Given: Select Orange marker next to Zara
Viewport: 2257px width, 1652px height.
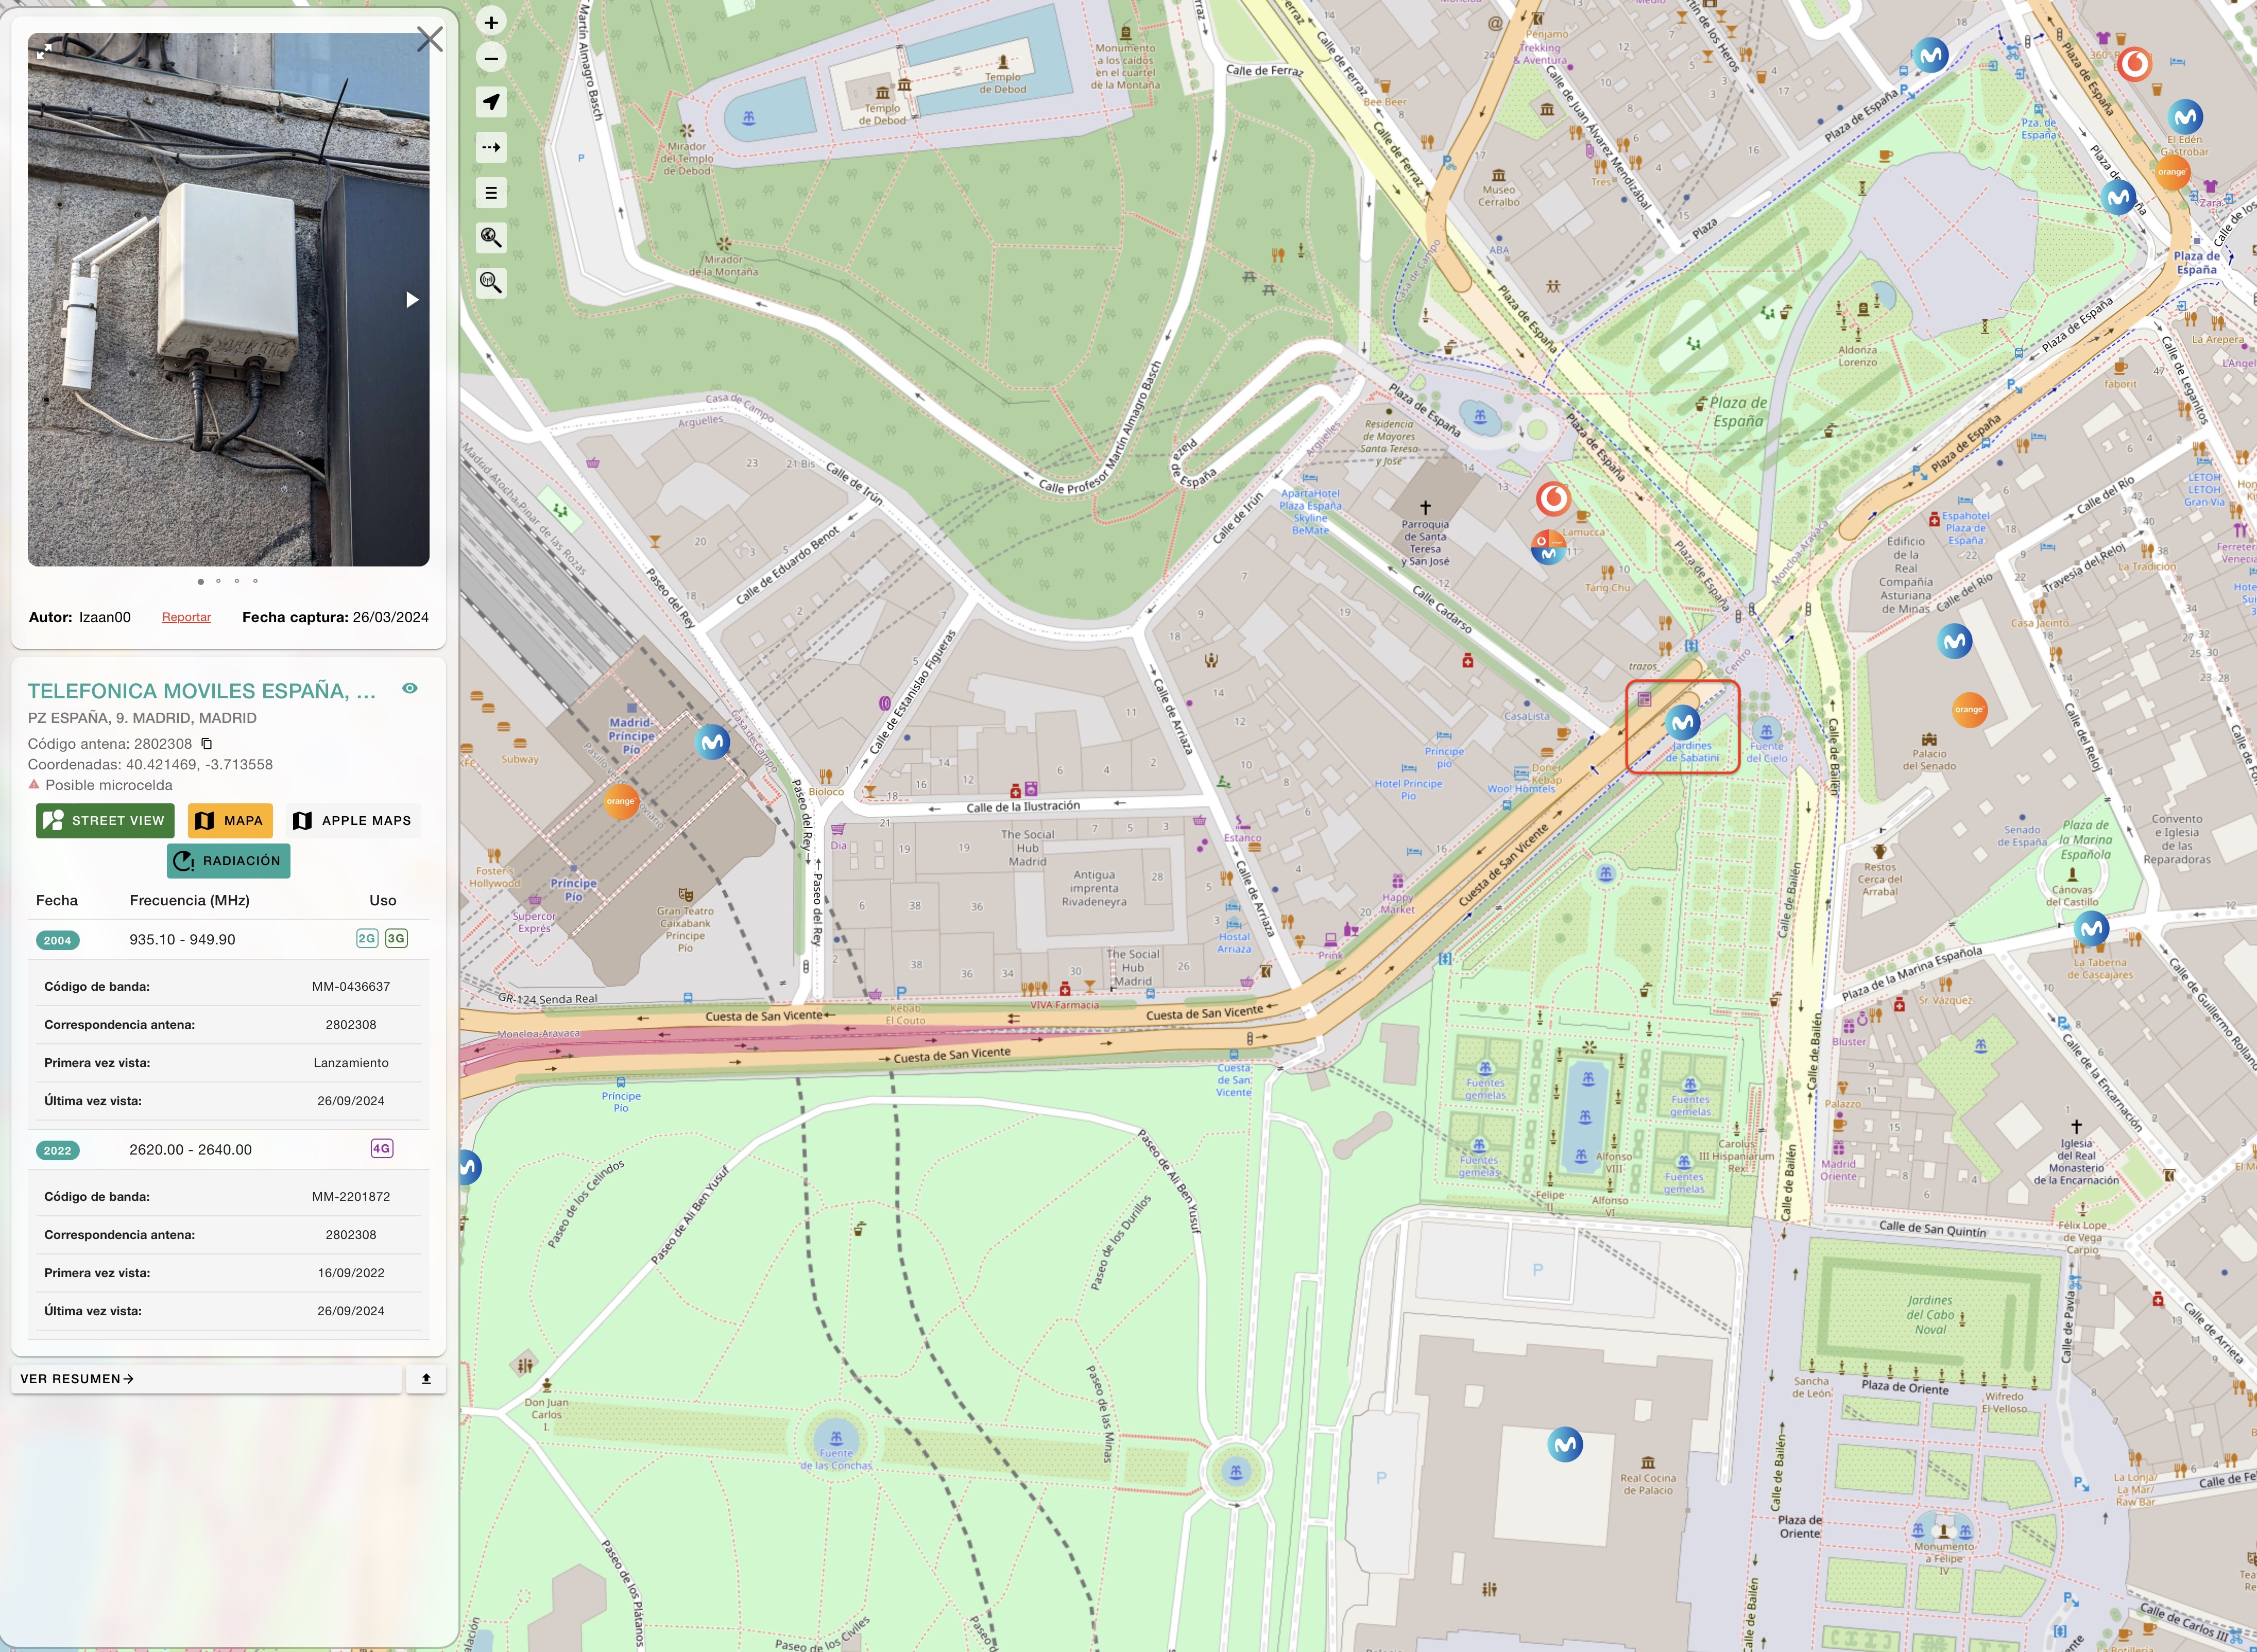Looking at the screenshot, I should point(2172,172).
